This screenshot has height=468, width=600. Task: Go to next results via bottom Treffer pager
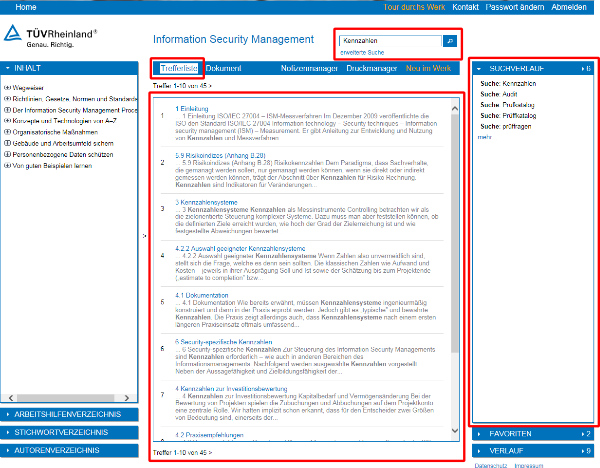click(x=210, y=452)
